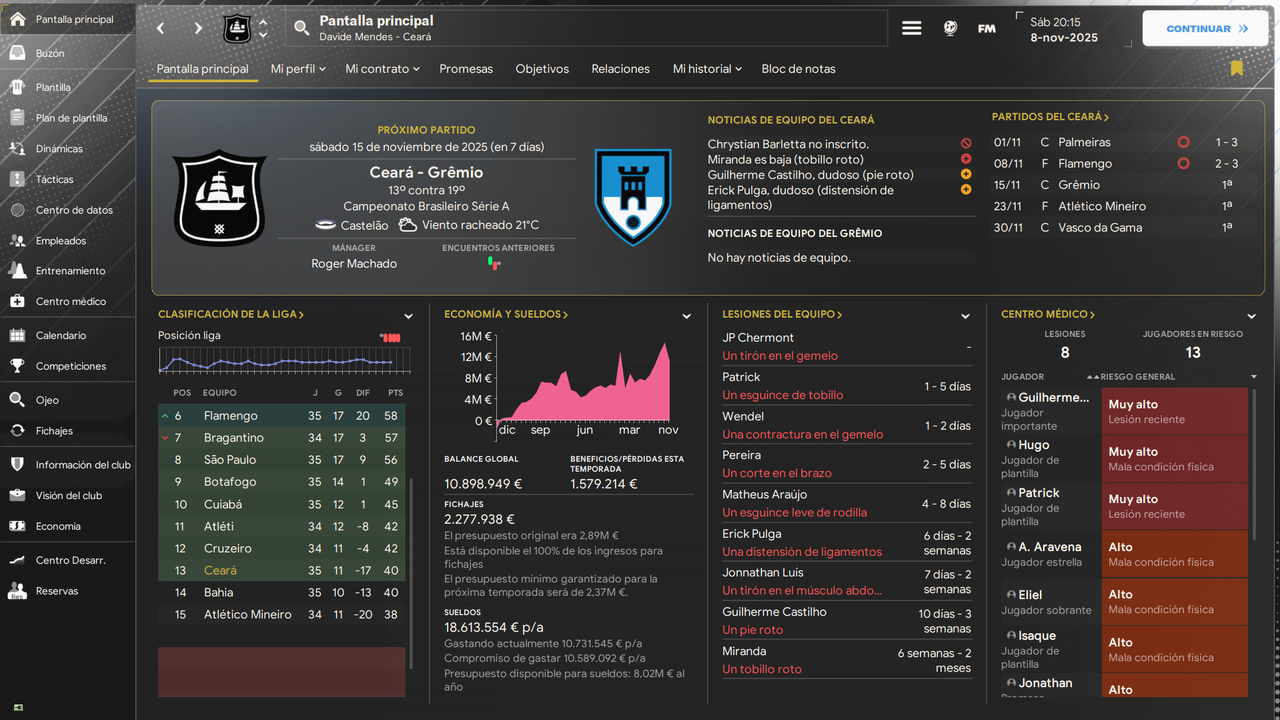Open the Economia icon in sidebar
Screen dimensions: 1280x720
click(17, 526)
